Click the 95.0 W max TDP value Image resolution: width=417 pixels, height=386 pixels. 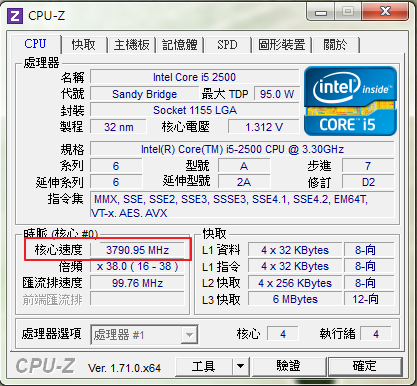click(x=277, y=94)
